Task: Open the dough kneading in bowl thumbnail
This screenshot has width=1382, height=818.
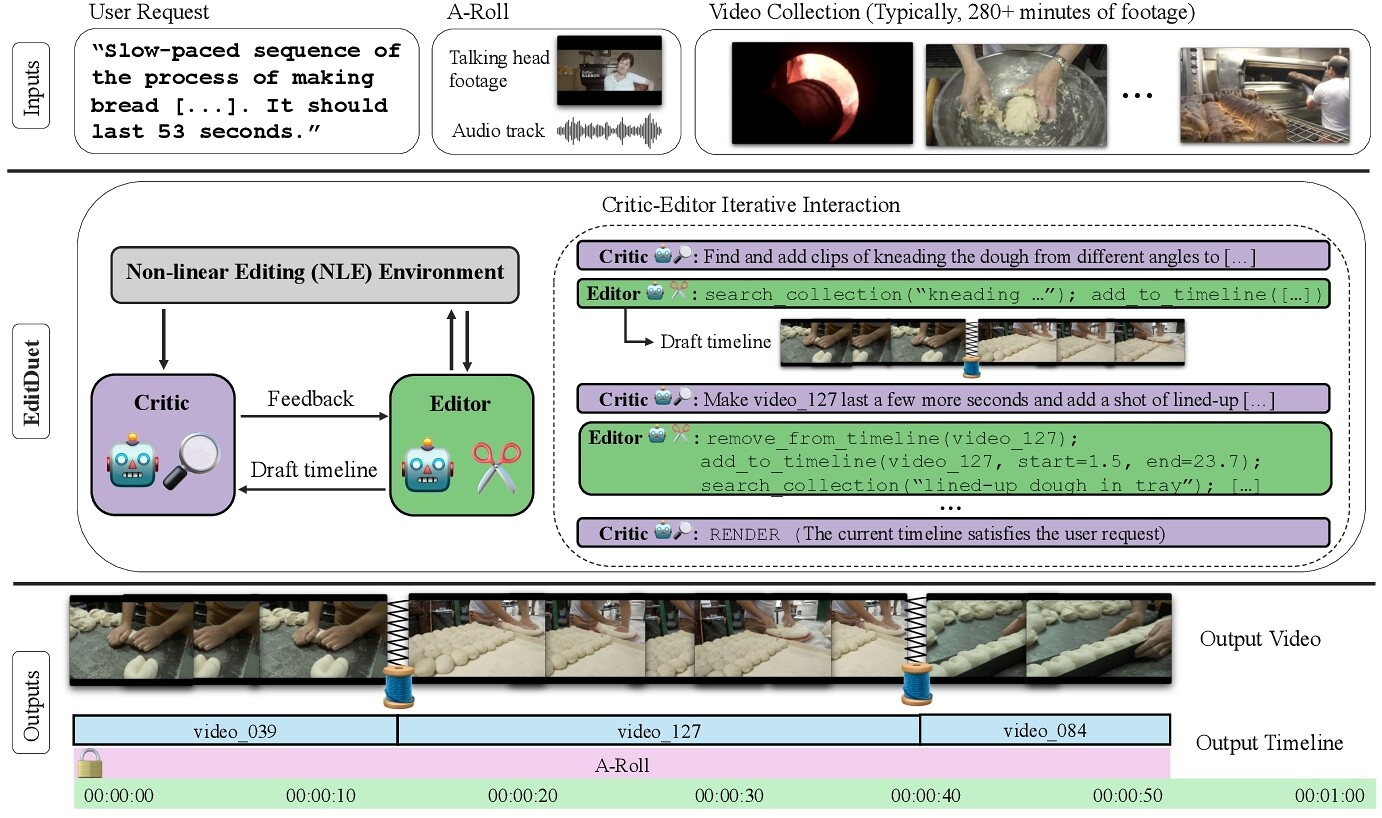Action: tap(1016, 95)
